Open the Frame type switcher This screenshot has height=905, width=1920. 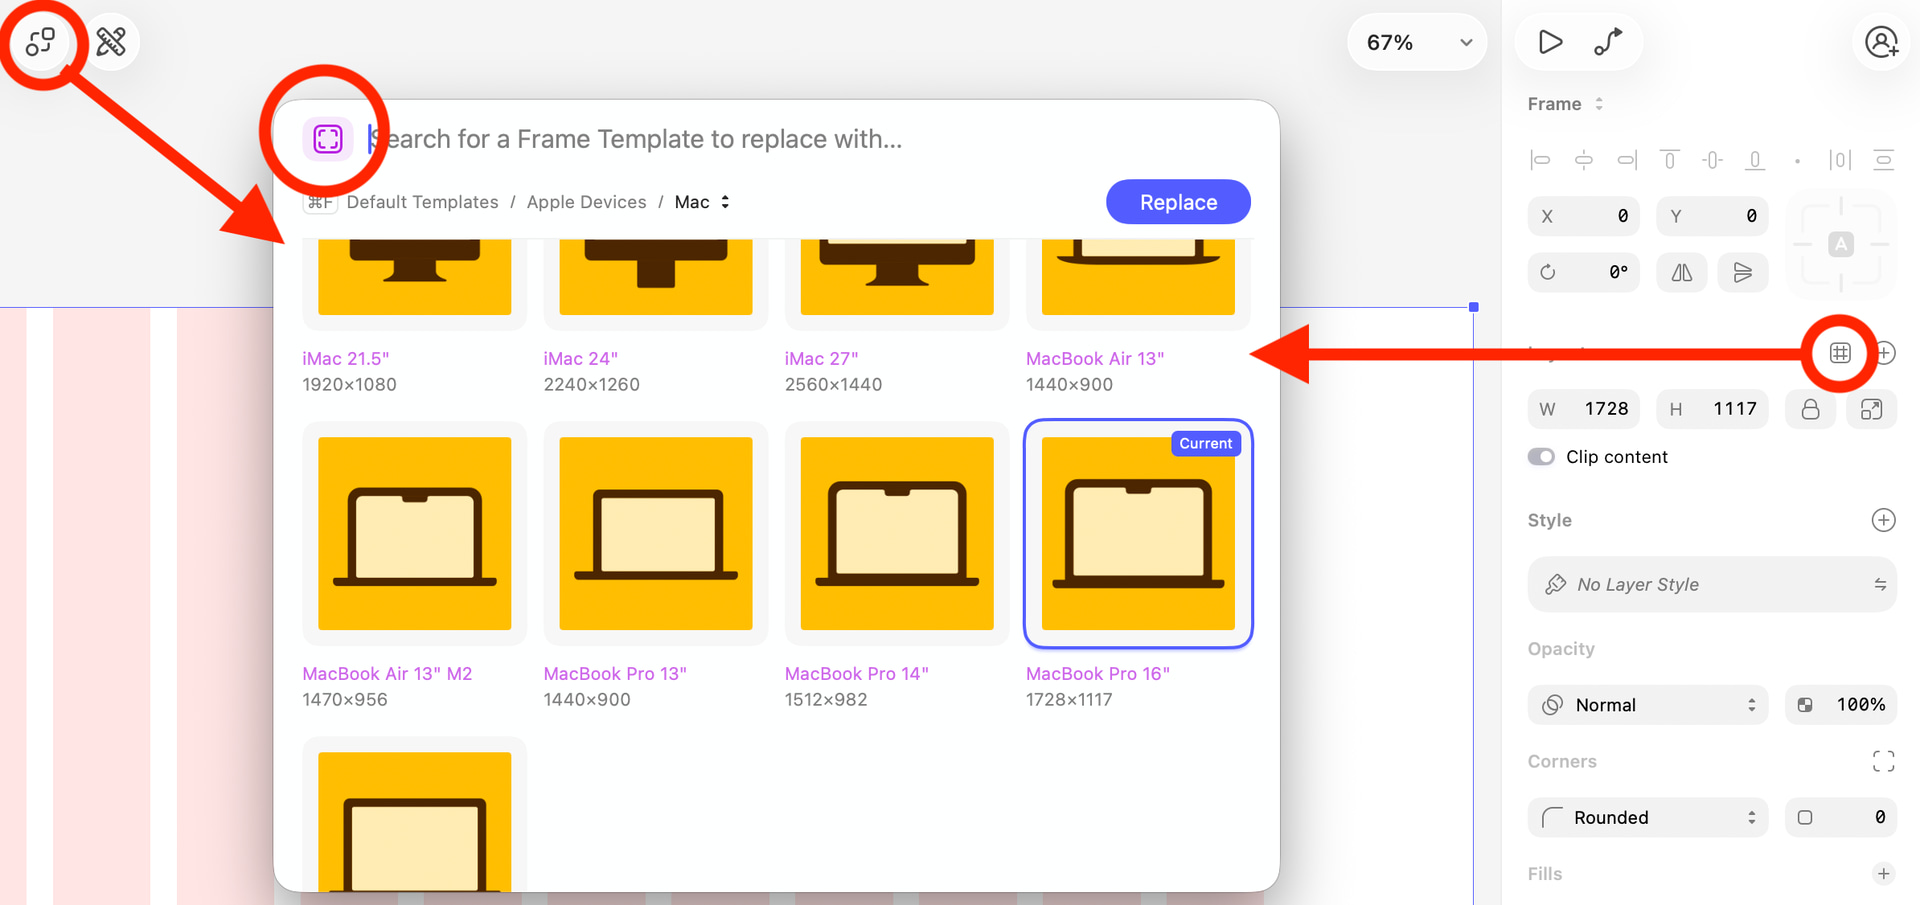(x=1566, y=104)
